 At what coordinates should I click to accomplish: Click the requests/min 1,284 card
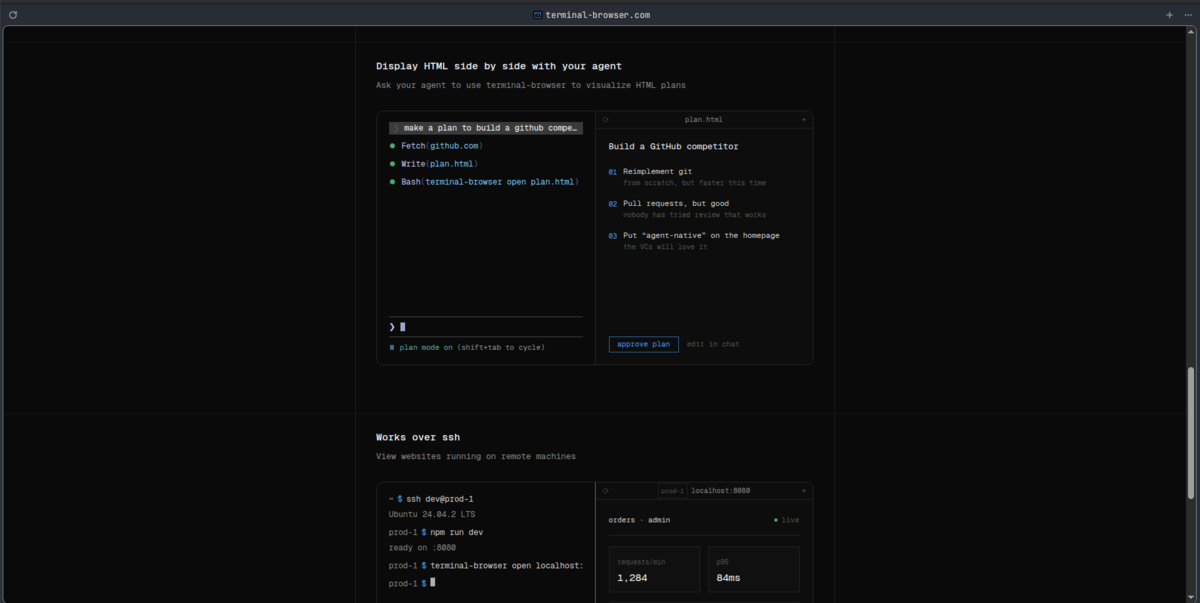pyautogui.click(x=654, y=570)
